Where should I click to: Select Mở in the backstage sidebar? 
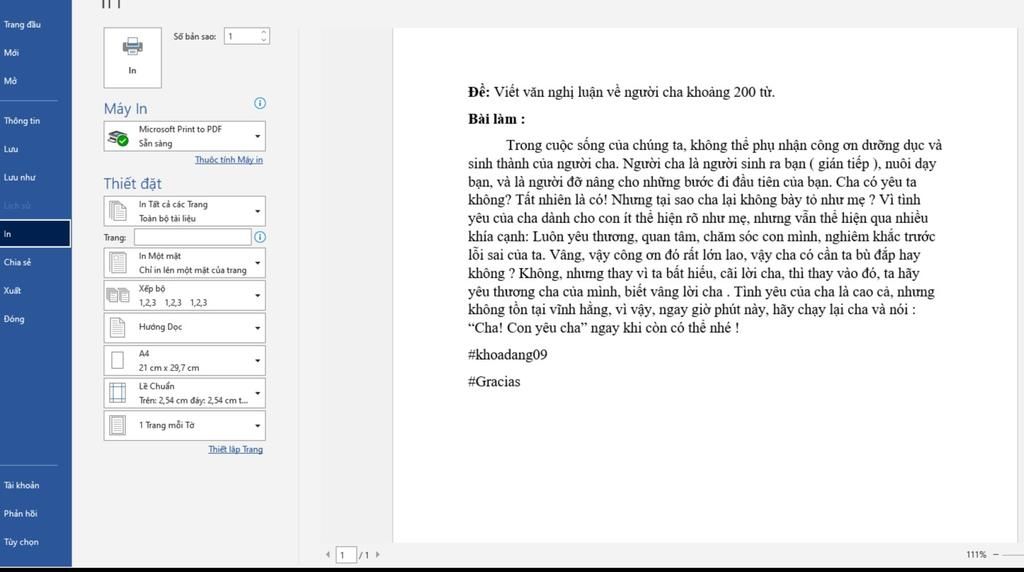10,81
